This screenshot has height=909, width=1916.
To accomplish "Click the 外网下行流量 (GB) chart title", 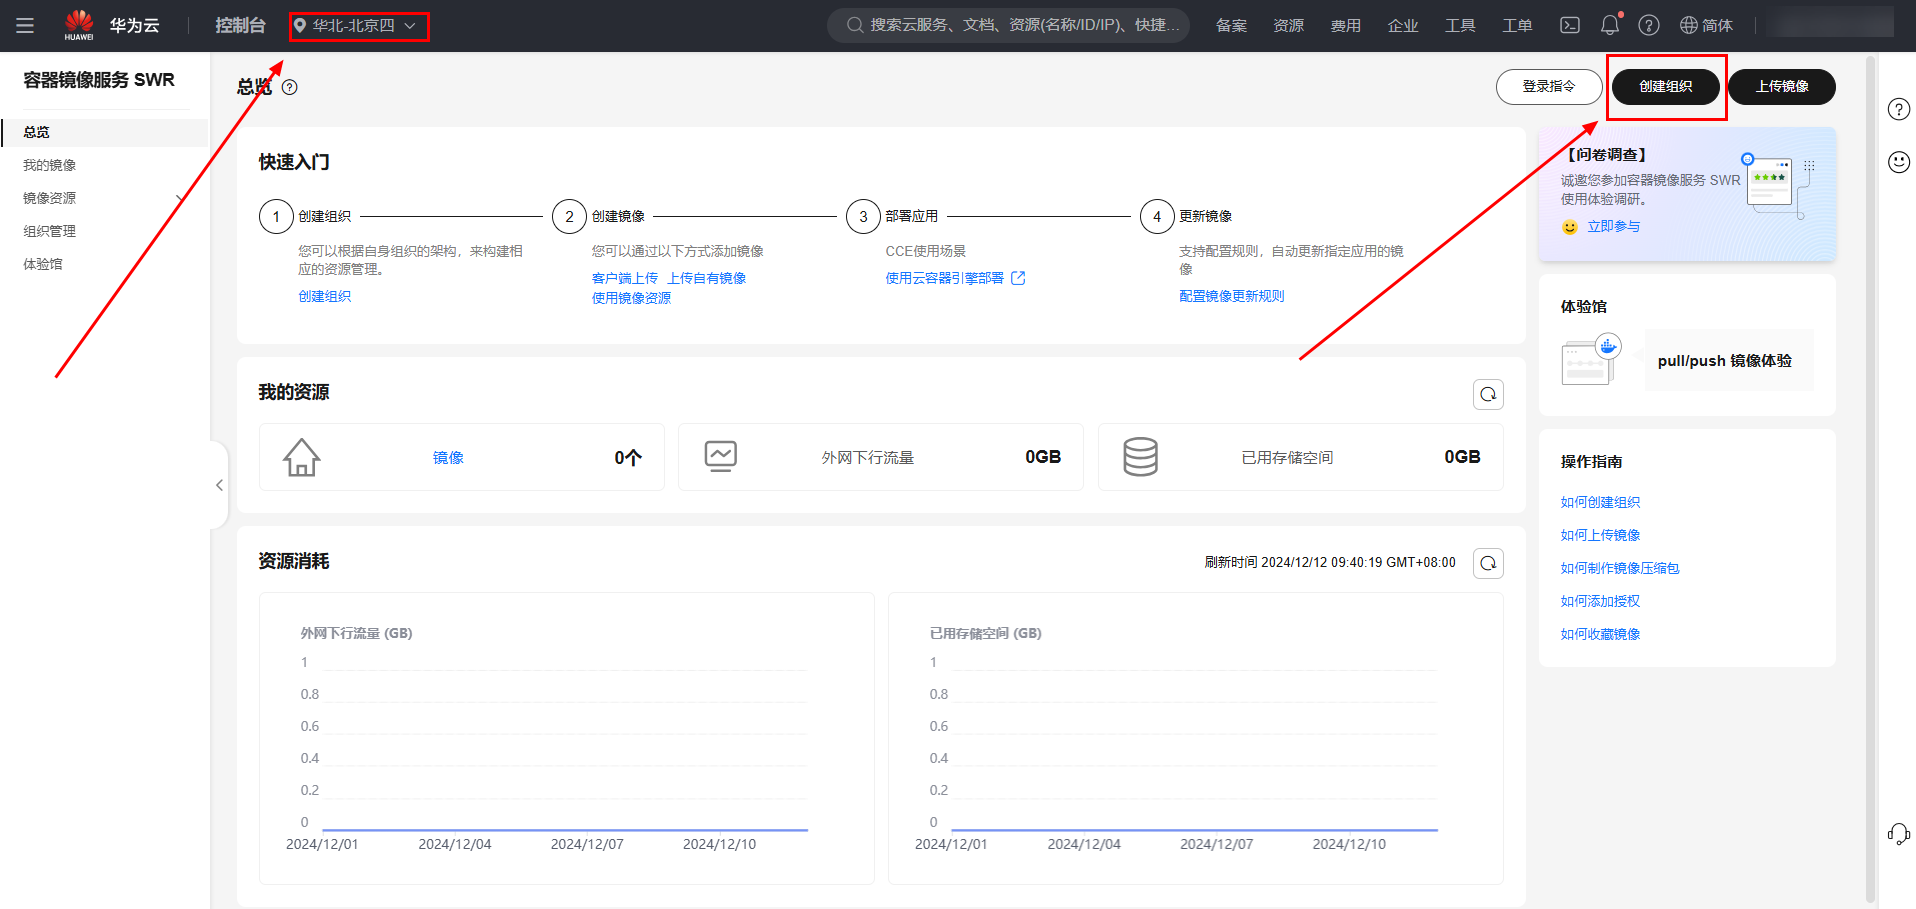I will 356,633.
